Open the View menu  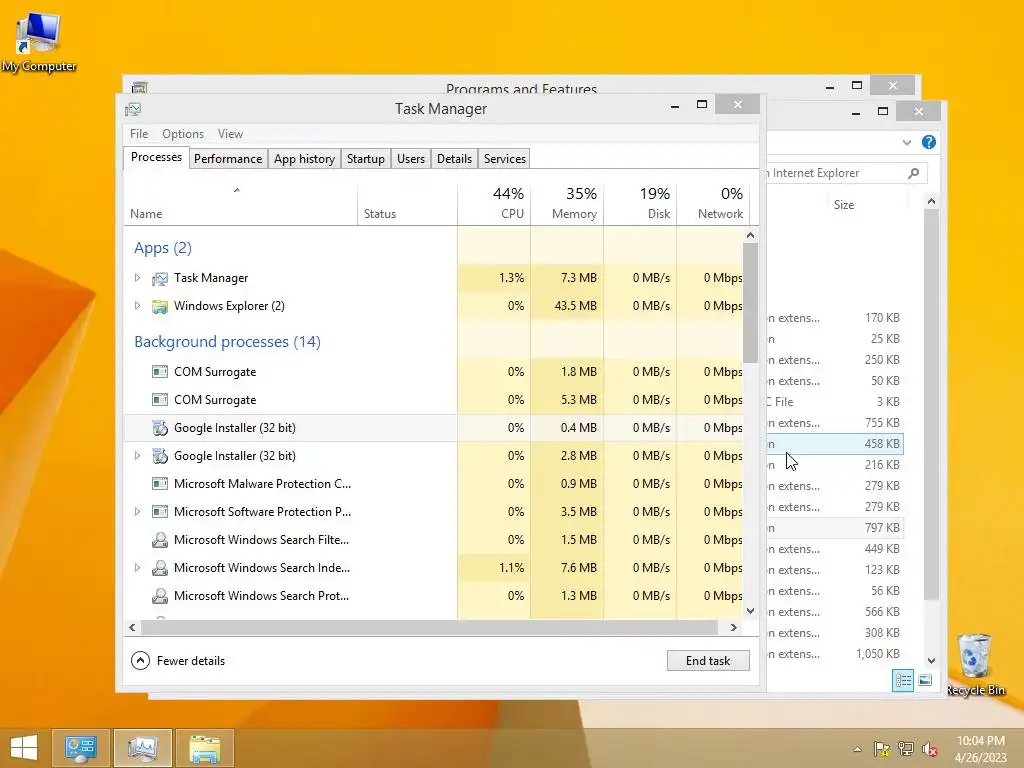click(231, 134)
